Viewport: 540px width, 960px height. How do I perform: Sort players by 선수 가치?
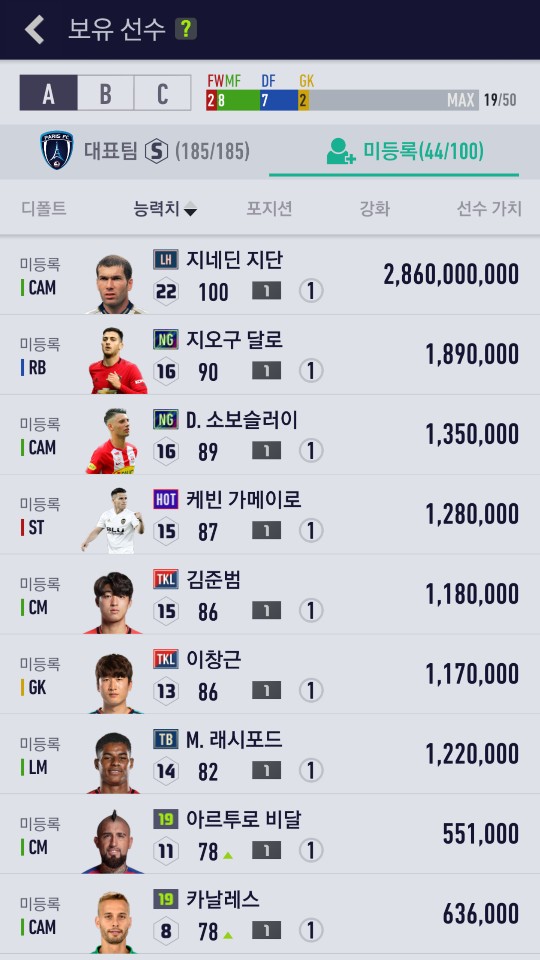pyautogui.click(x=489, y=209)
